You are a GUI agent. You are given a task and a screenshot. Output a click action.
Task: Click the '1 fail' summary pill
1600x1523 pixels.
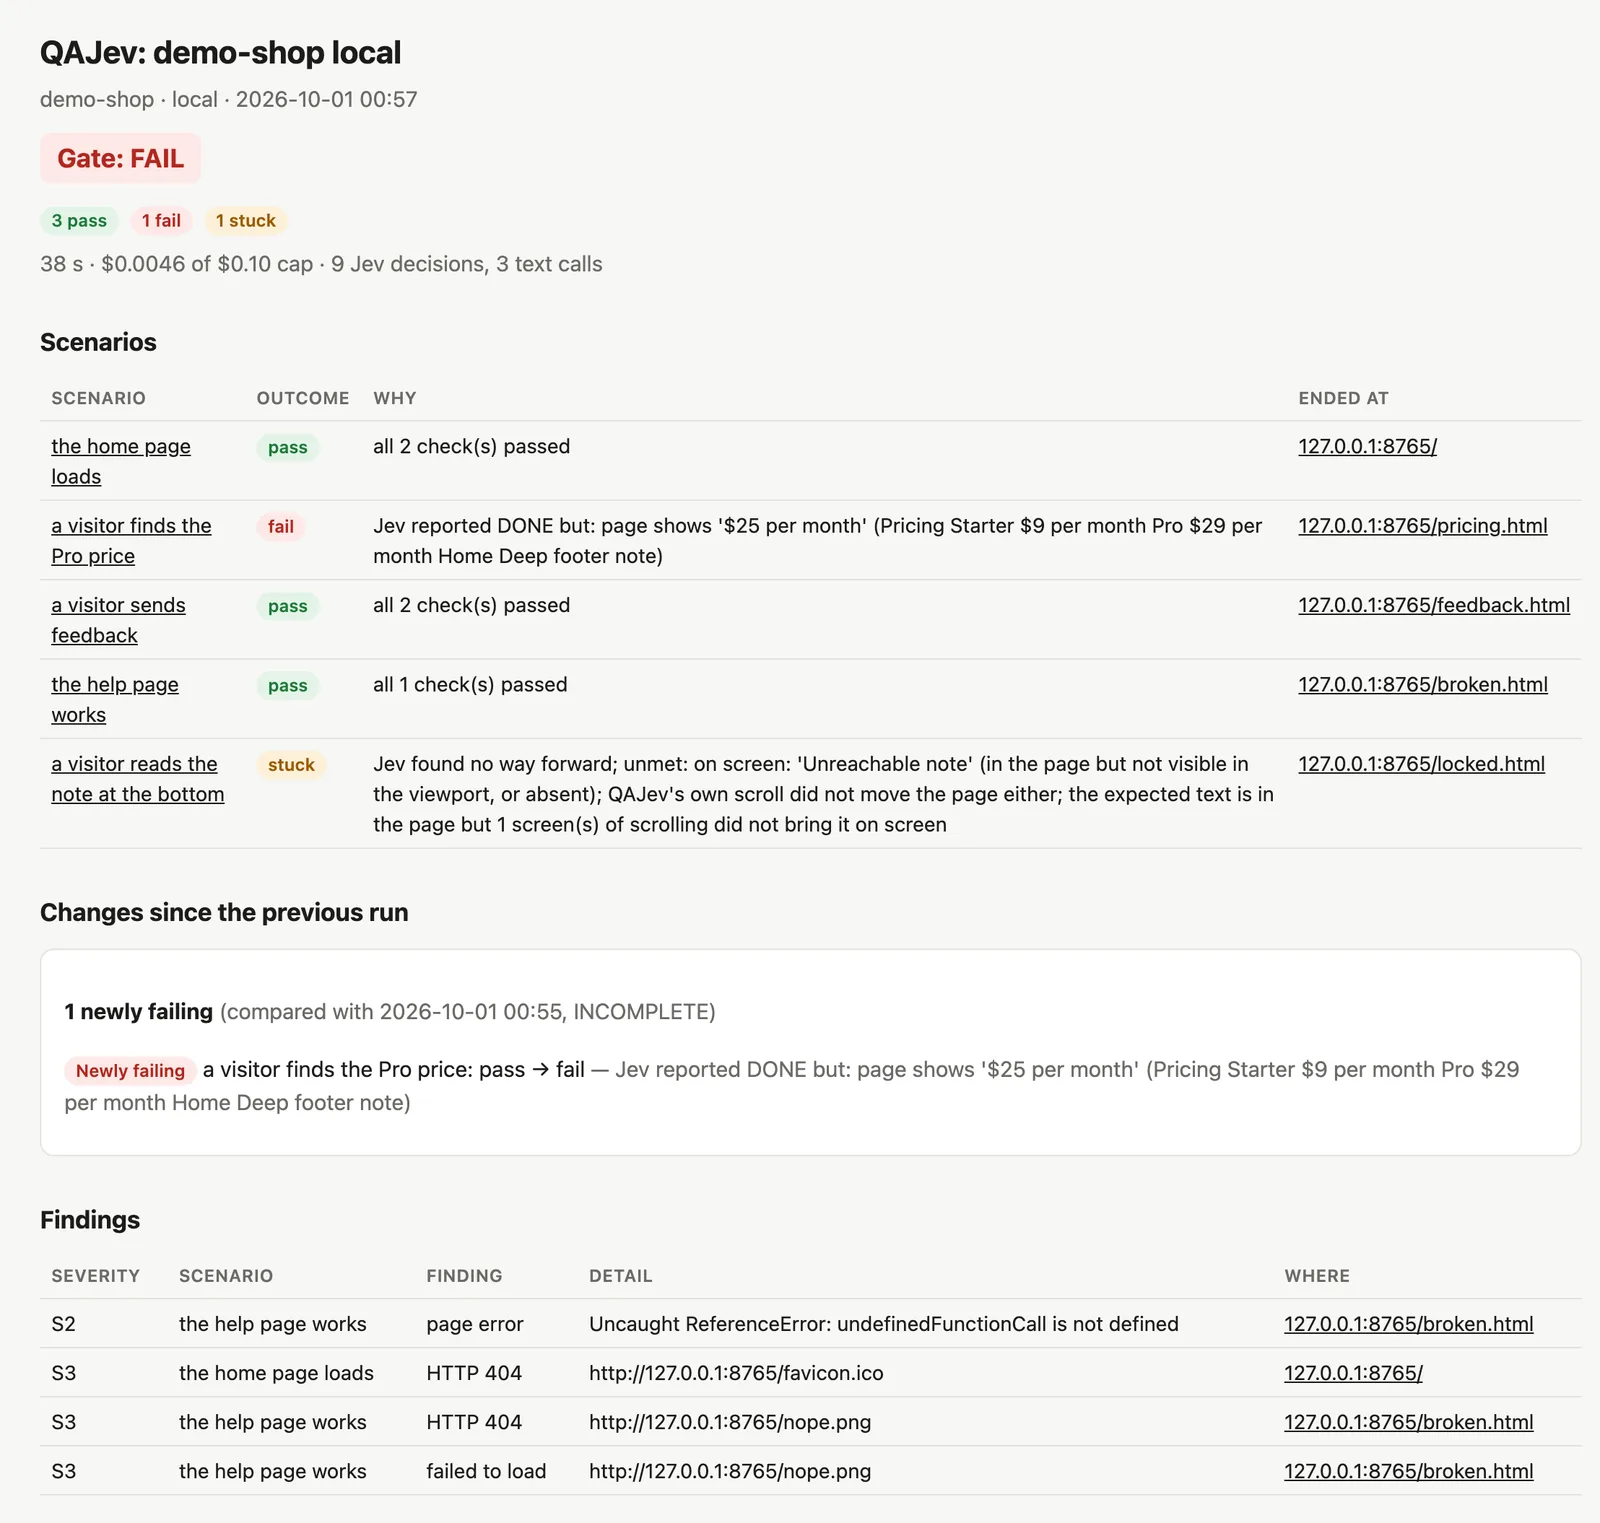tap(161, 221)
